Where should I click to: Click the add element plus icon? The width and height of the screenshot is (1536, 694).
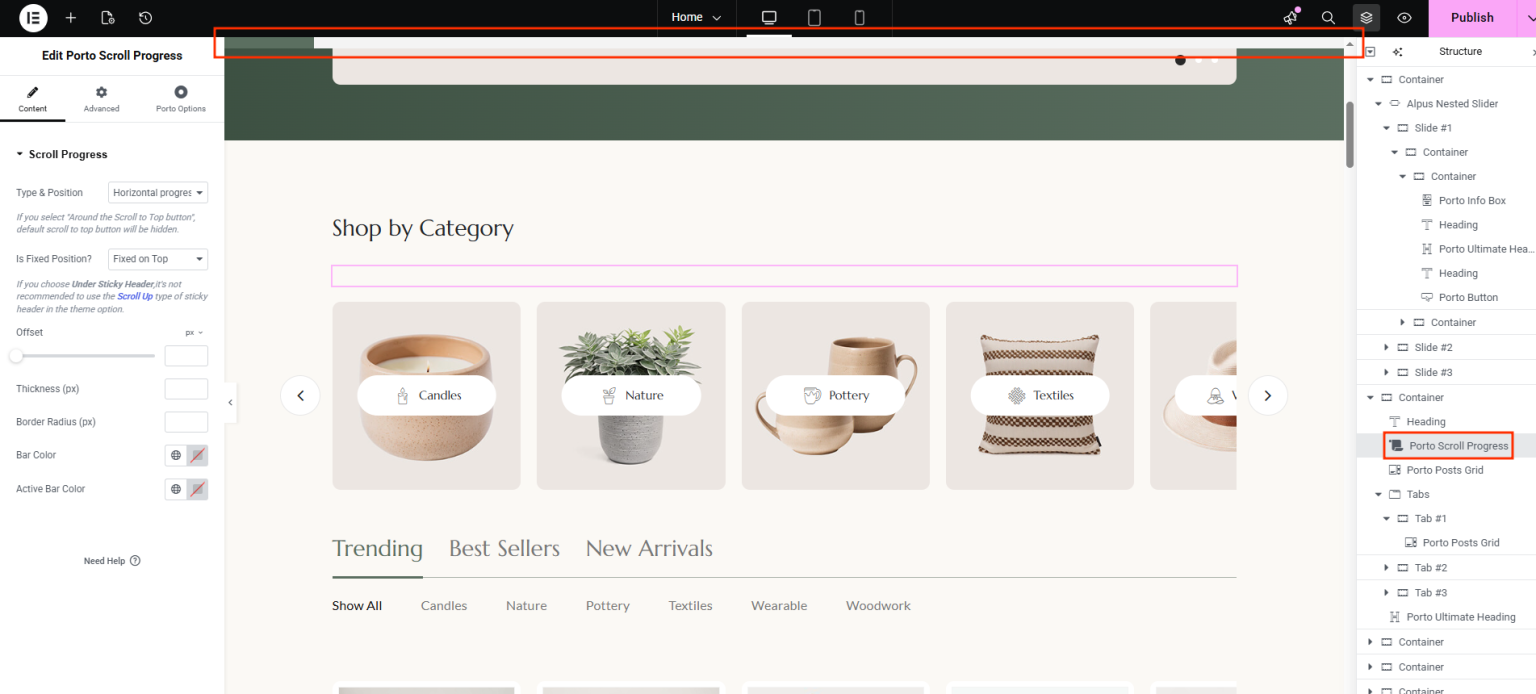click(71, 18)
